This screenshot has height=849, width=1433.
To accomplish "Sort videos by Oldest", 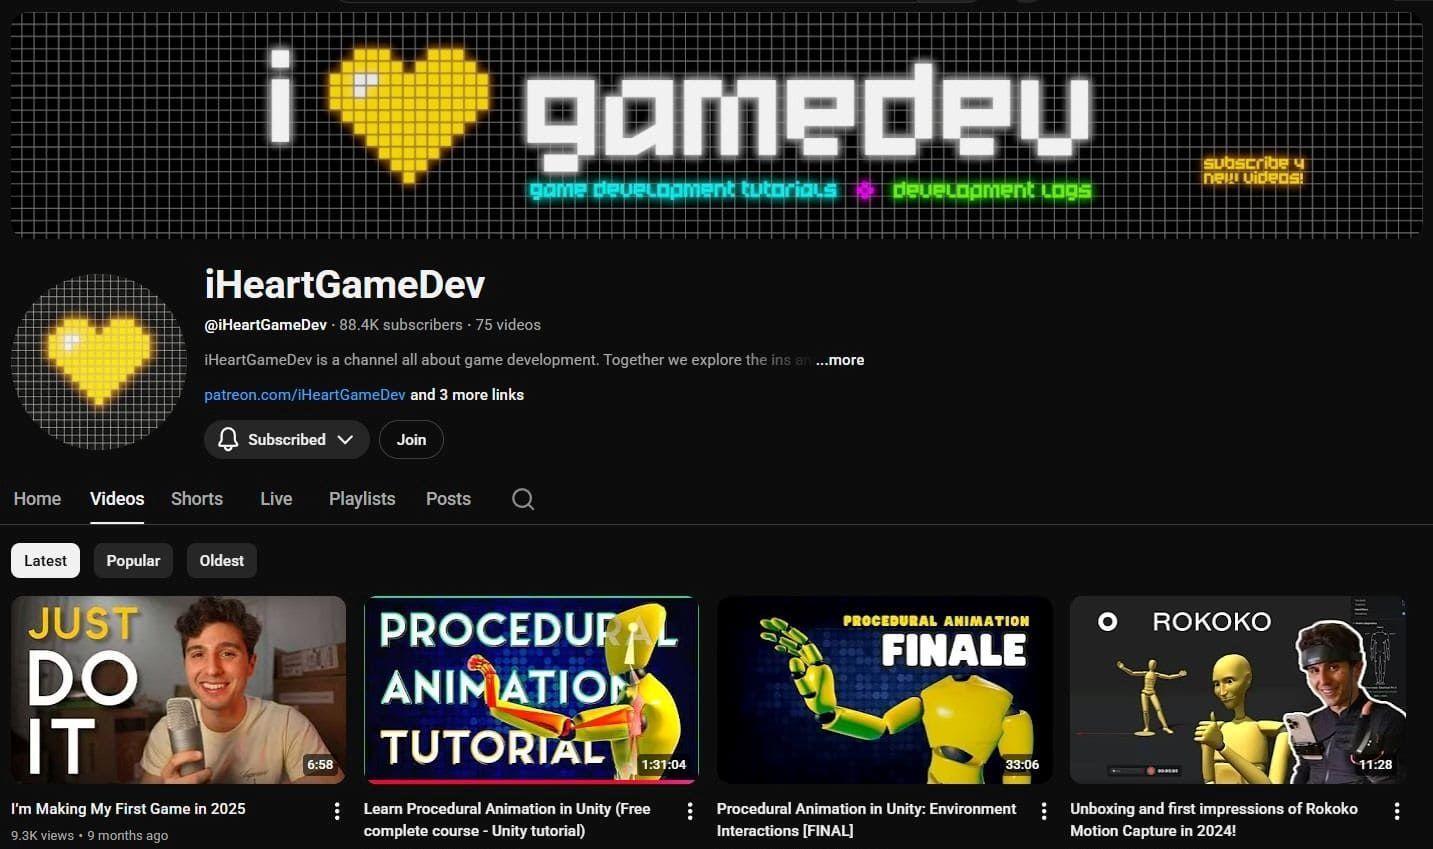I will click(221, 561).
